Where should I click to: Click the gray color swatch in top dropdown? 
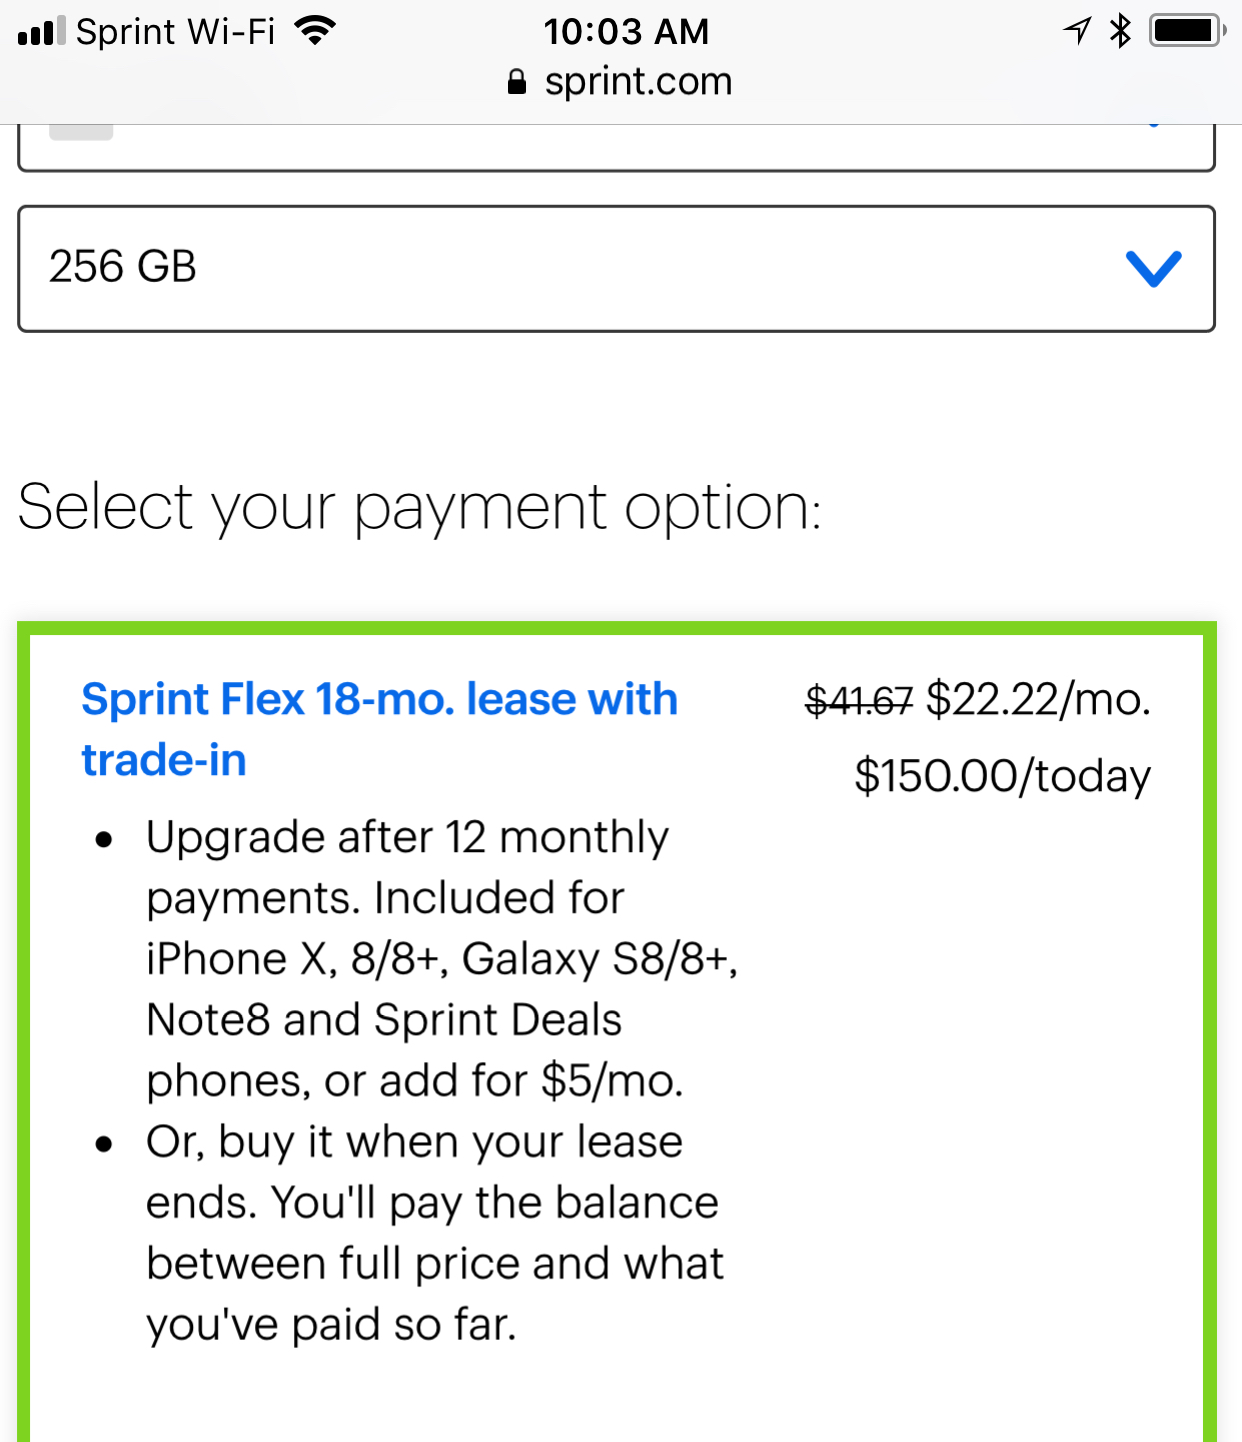point(81,131)
